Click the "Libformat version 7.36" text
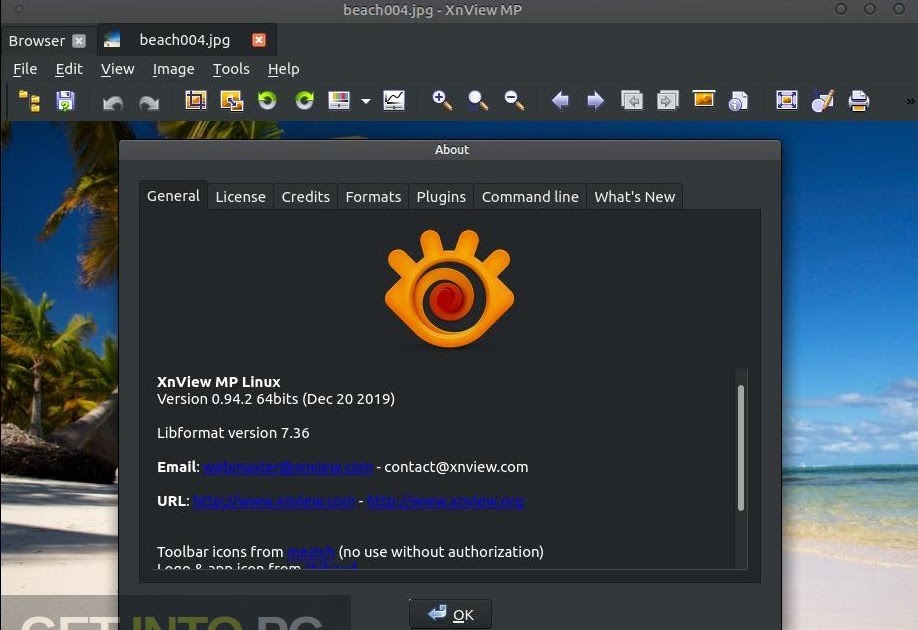Image resolution: width=918 pixels, height=630 pixels. (233, 433)
